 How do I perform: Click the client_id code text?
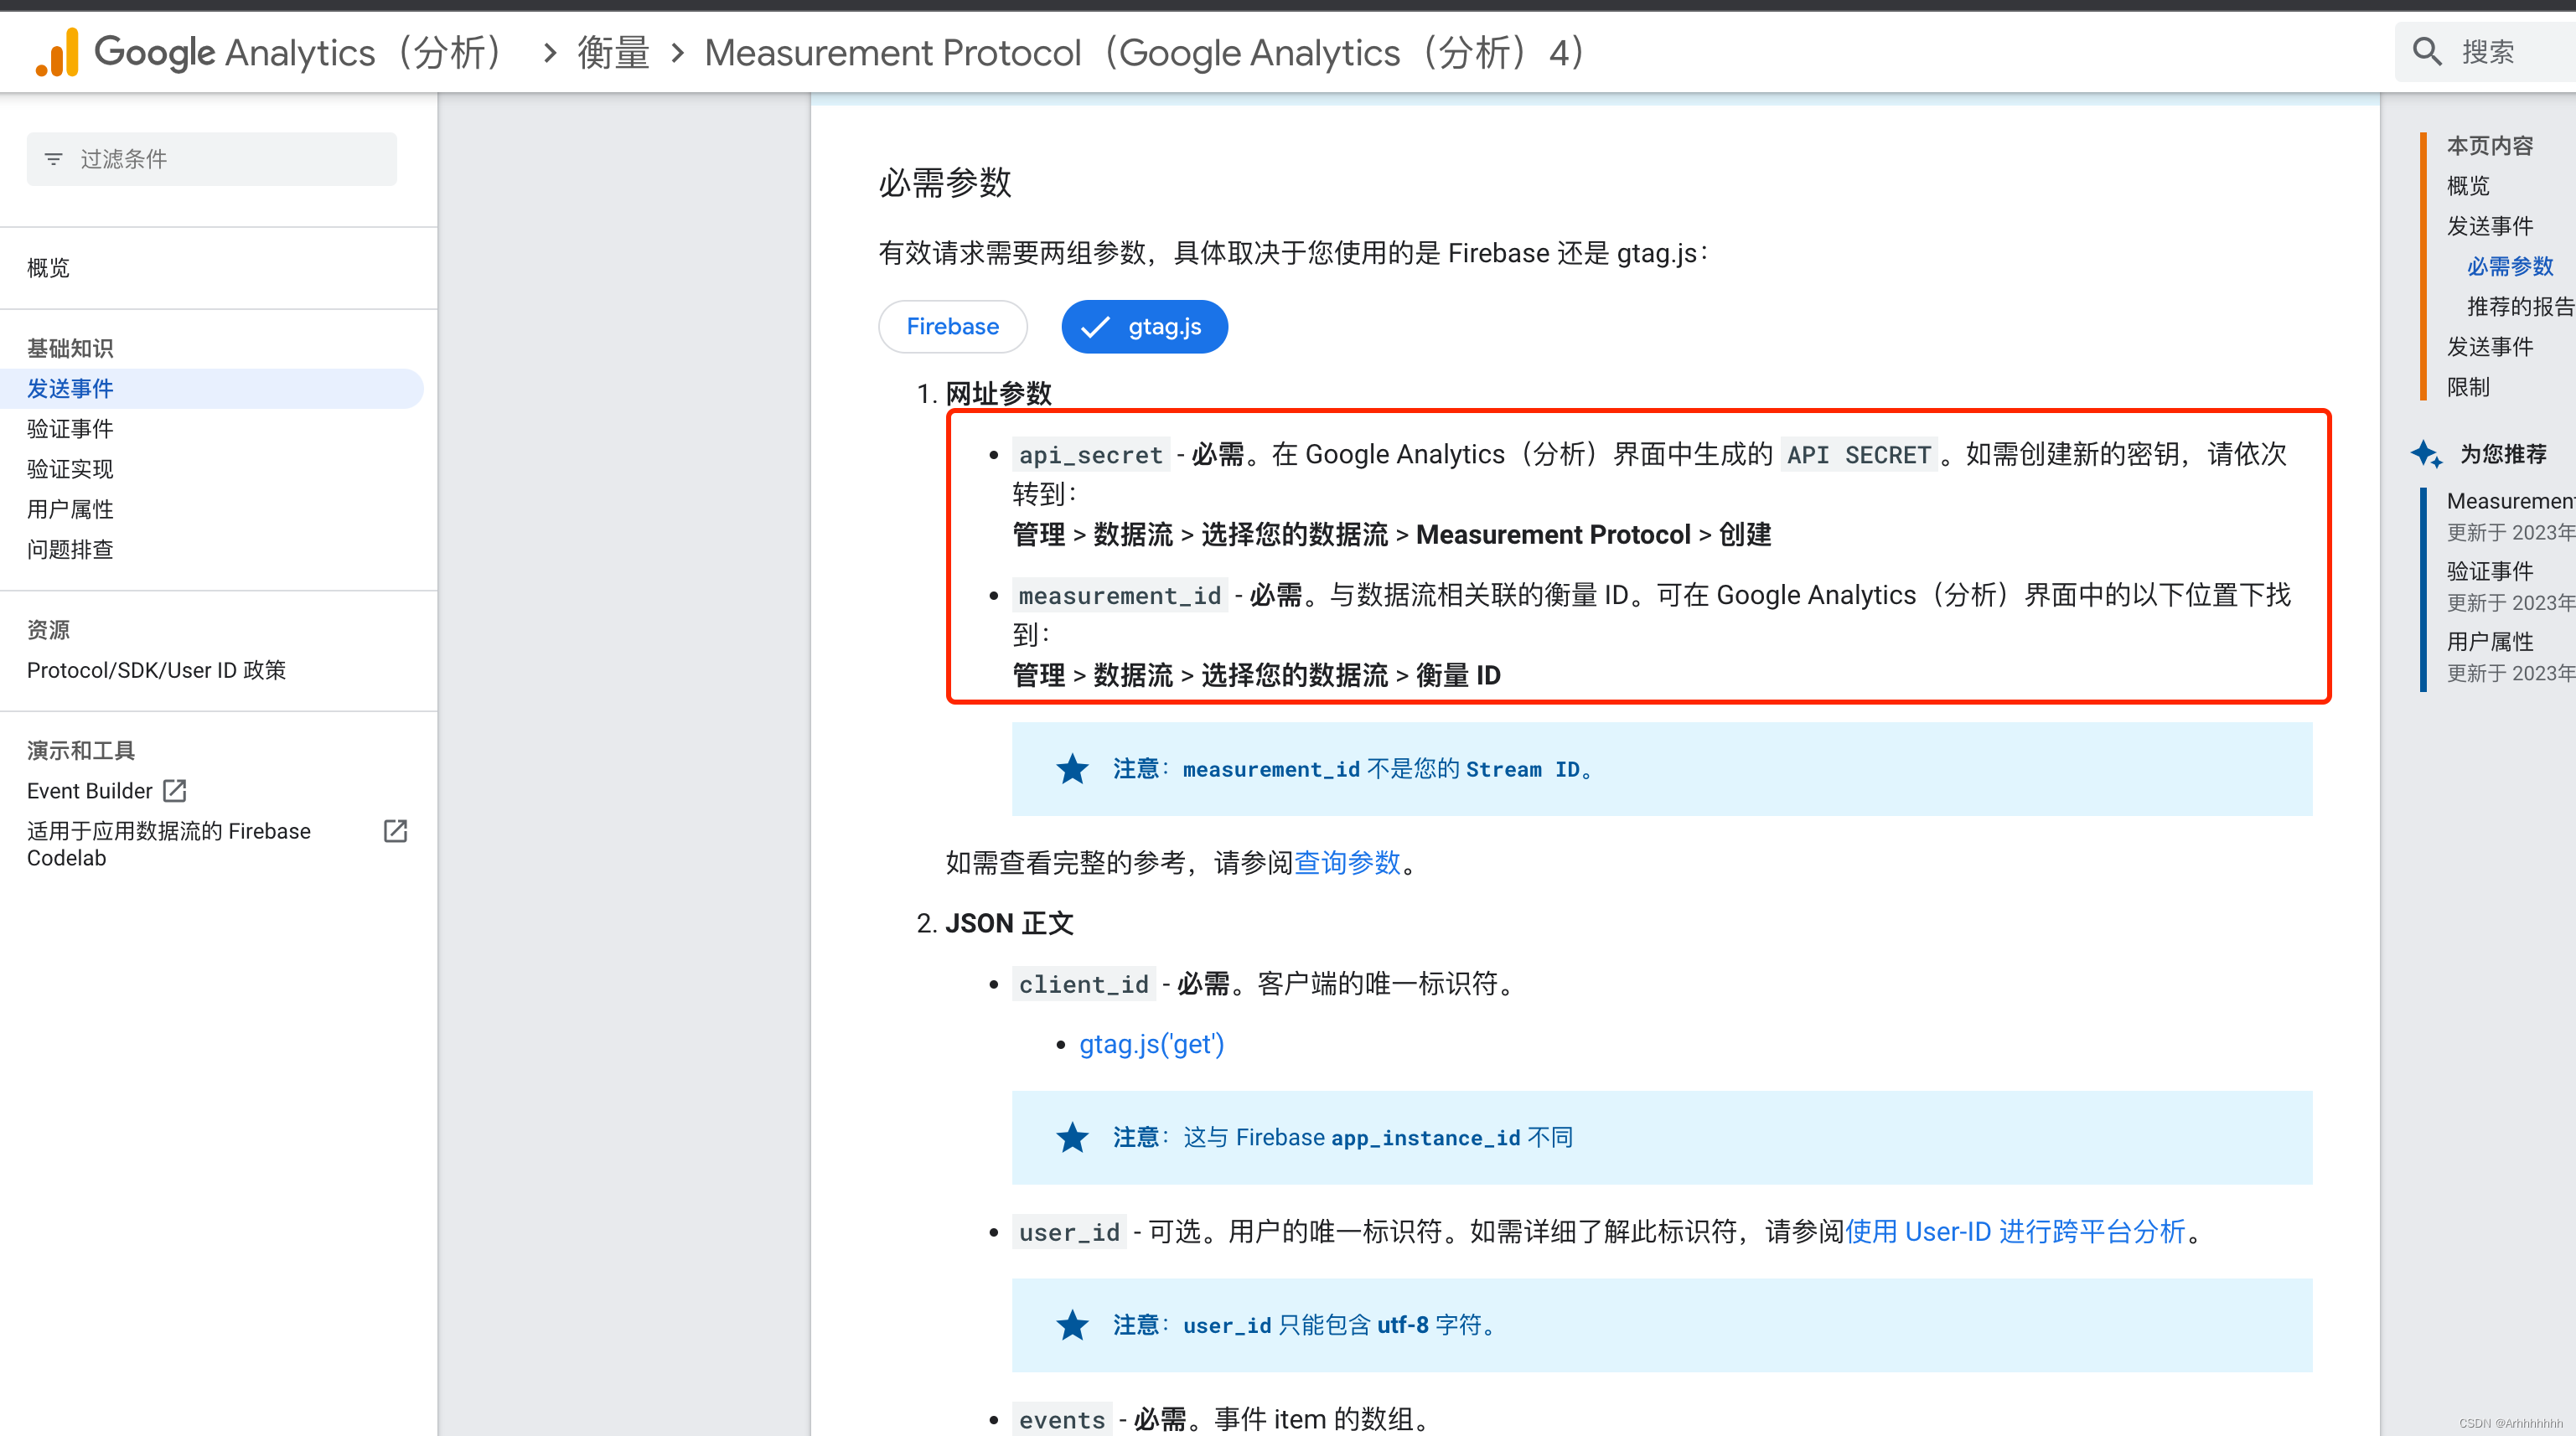[1083, 984]
